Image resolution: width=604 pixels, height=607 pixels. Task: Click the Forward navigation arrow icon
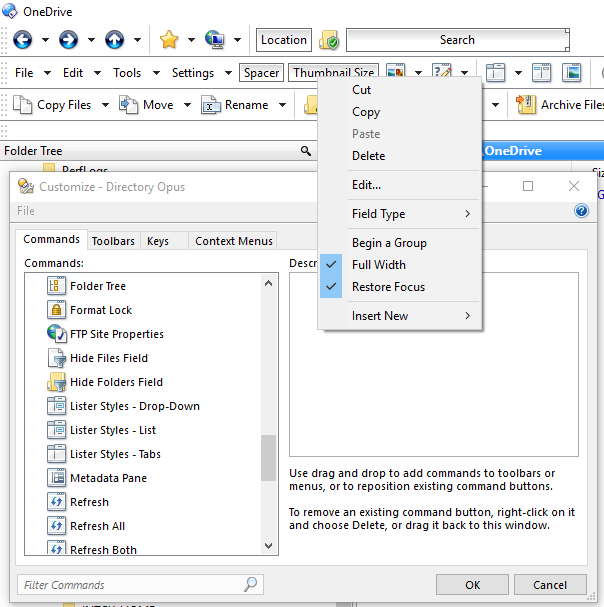69,40
